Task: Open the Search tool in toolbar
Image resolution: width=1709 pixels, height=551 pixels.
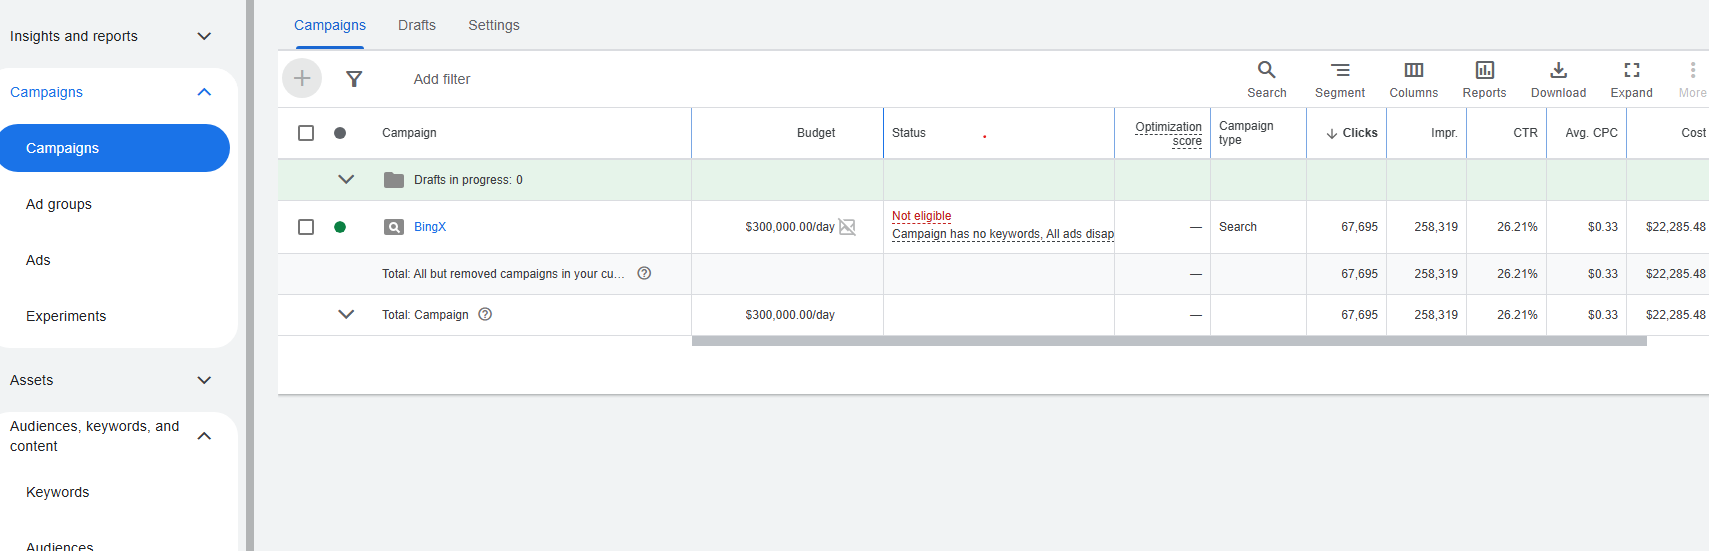Action: point(1266,79)
